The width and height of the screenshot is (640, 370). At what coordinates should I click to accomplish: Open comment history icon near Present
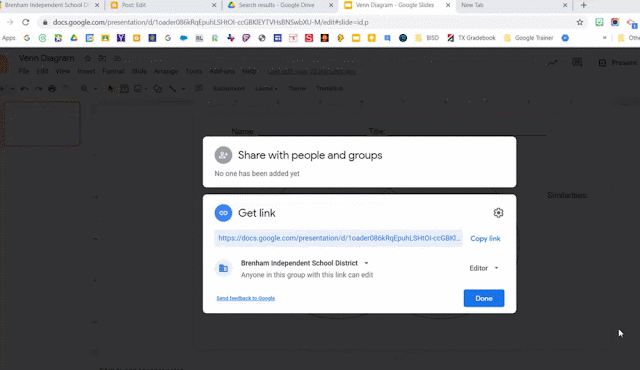(577, 62)
